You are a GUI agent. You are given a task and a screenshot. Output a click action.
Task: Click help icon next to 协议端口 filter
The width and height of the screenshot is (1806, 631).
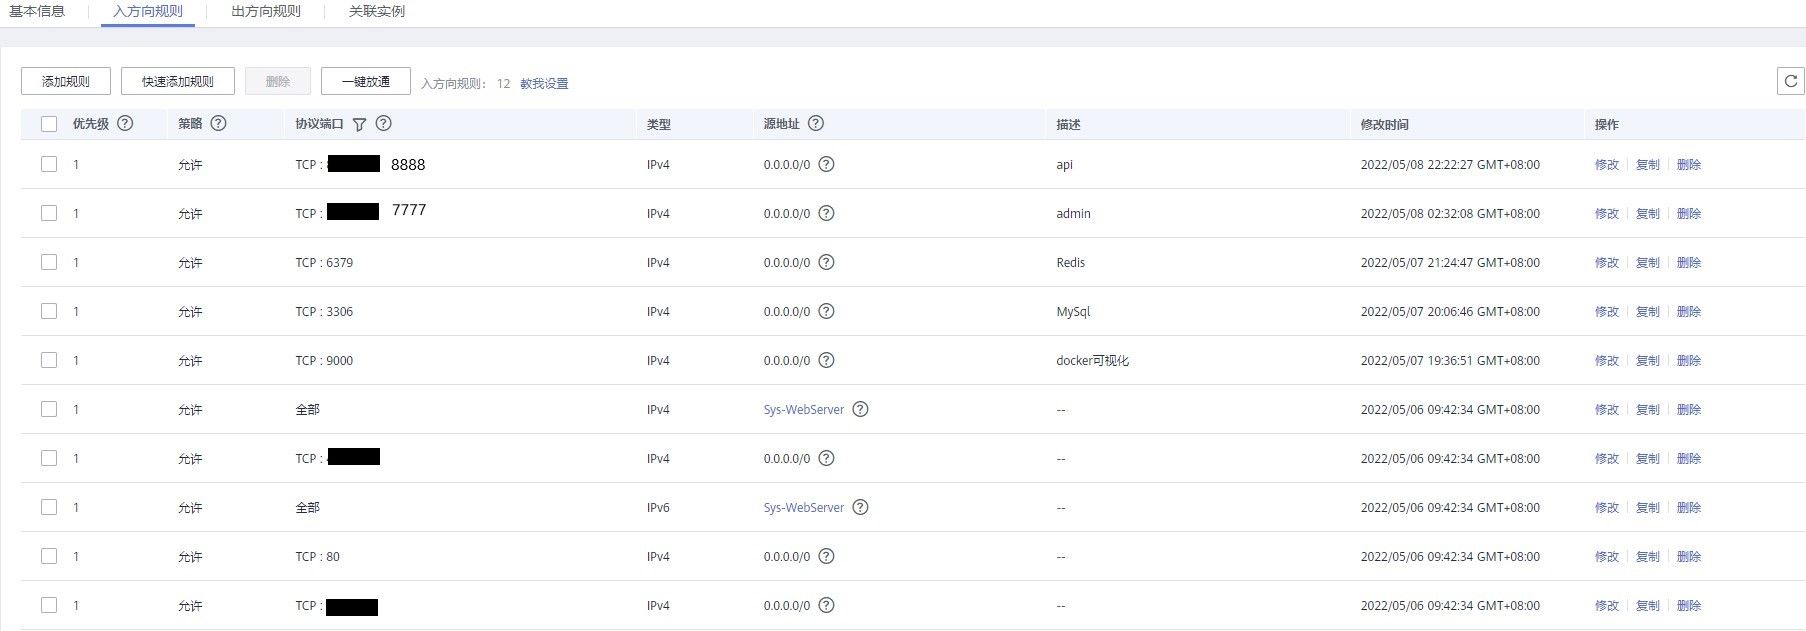pos(383,123)
